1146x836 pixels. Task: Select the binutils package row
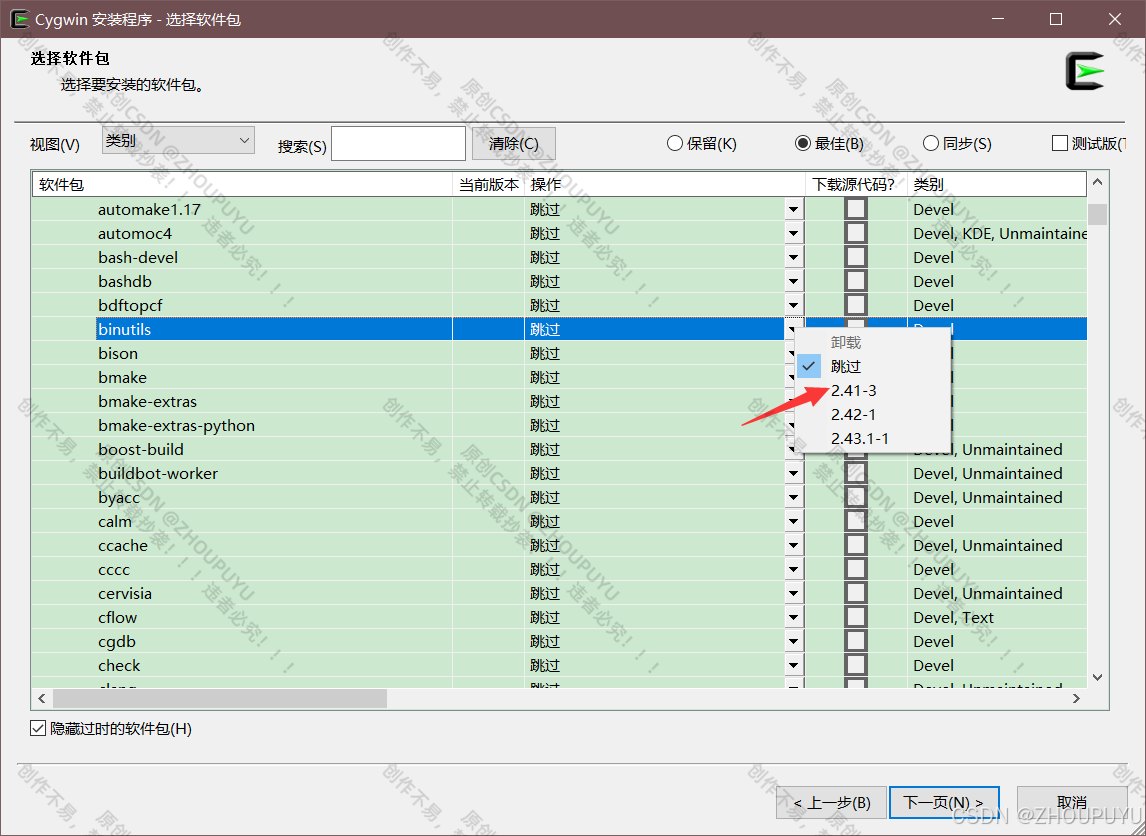click(559, 330)
